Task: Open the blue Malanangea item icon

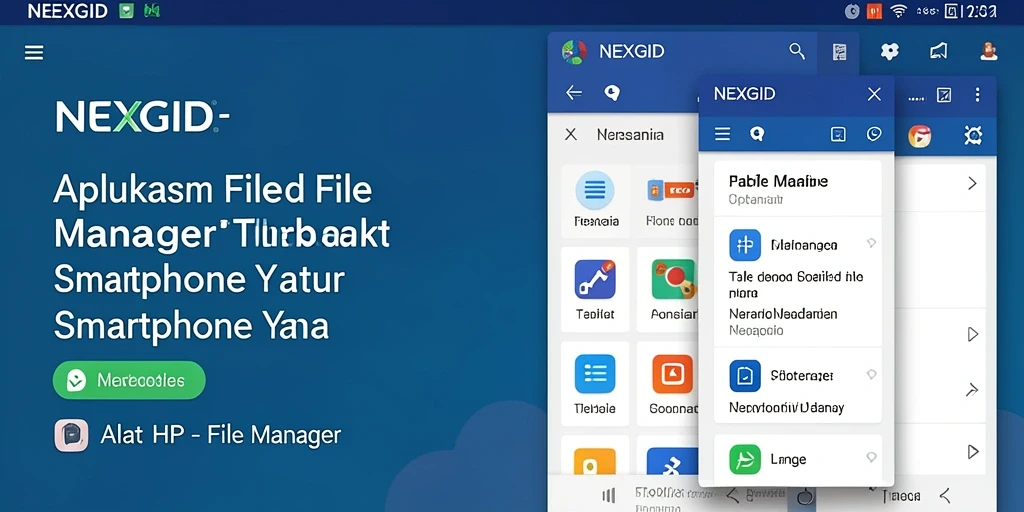Action: coord(745,245)
